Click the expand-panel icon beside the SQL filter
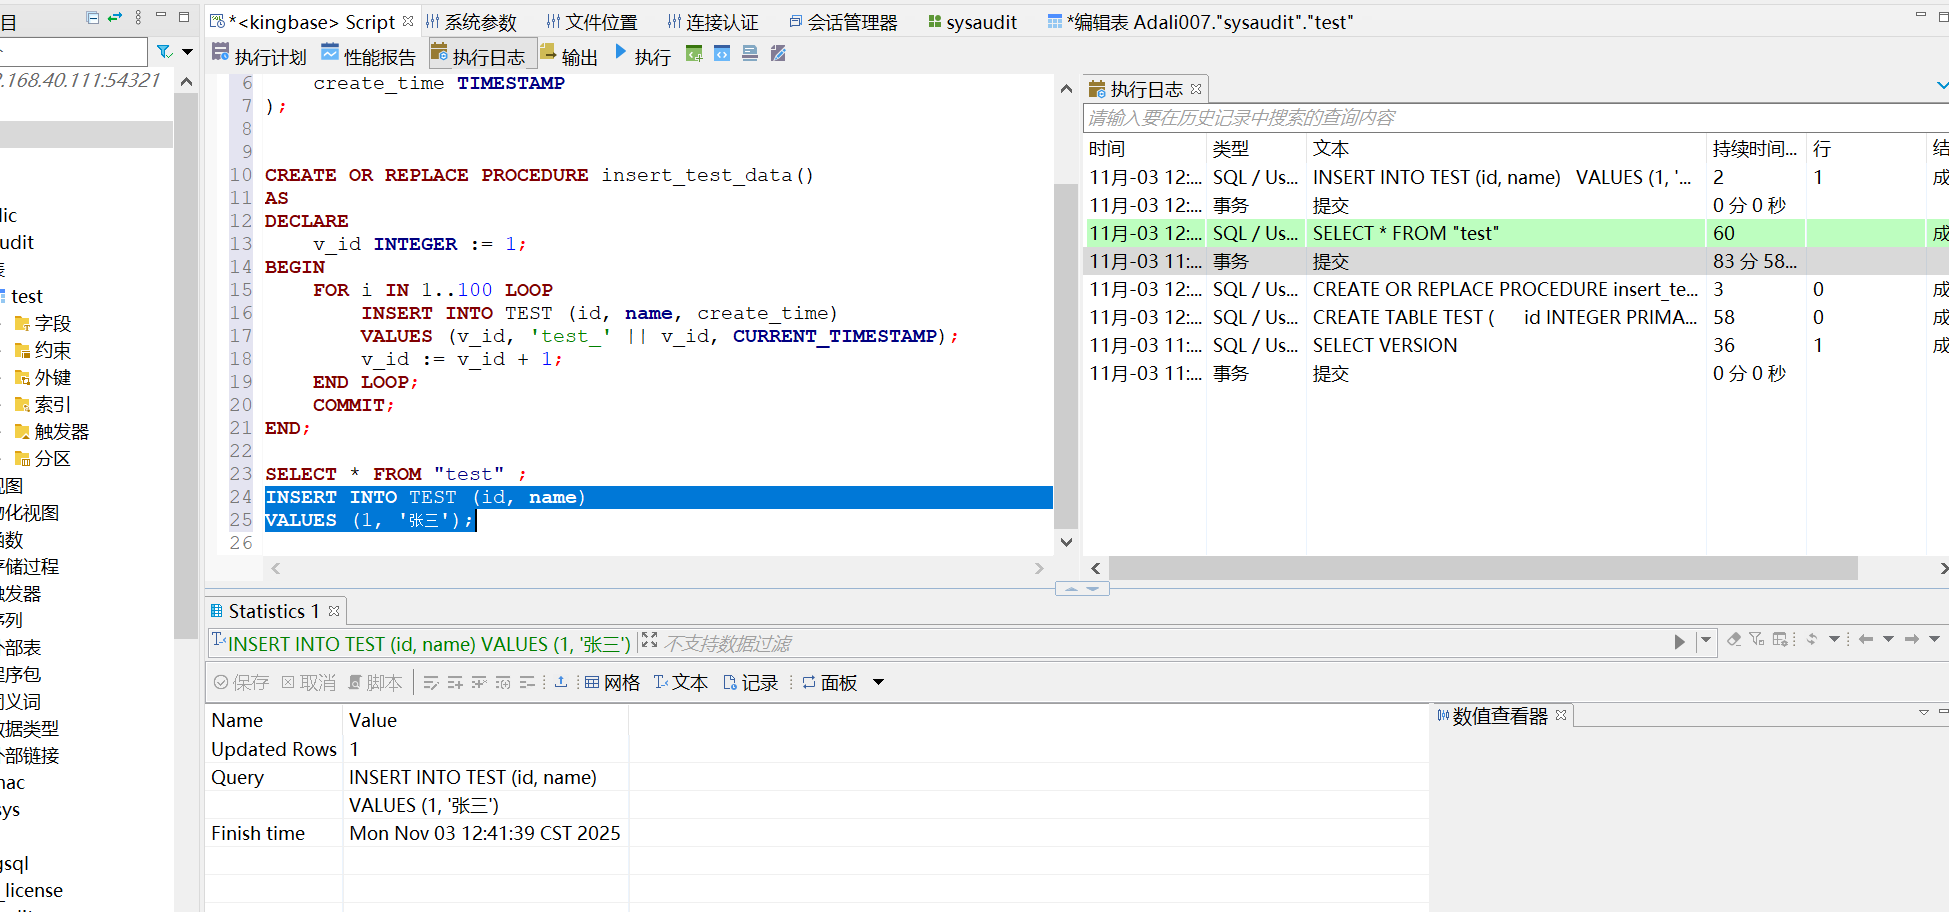Screen dimensions: 1949x912 click(x=650, y=641)
